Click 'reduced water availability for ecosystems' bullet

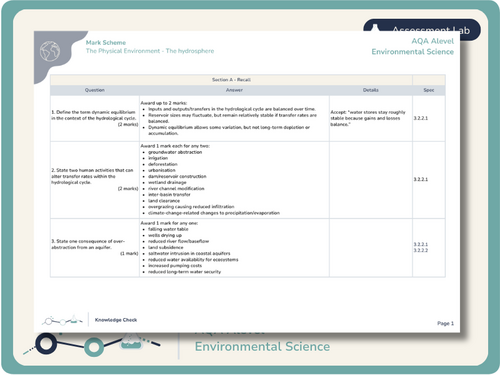[x=193, y=259]
